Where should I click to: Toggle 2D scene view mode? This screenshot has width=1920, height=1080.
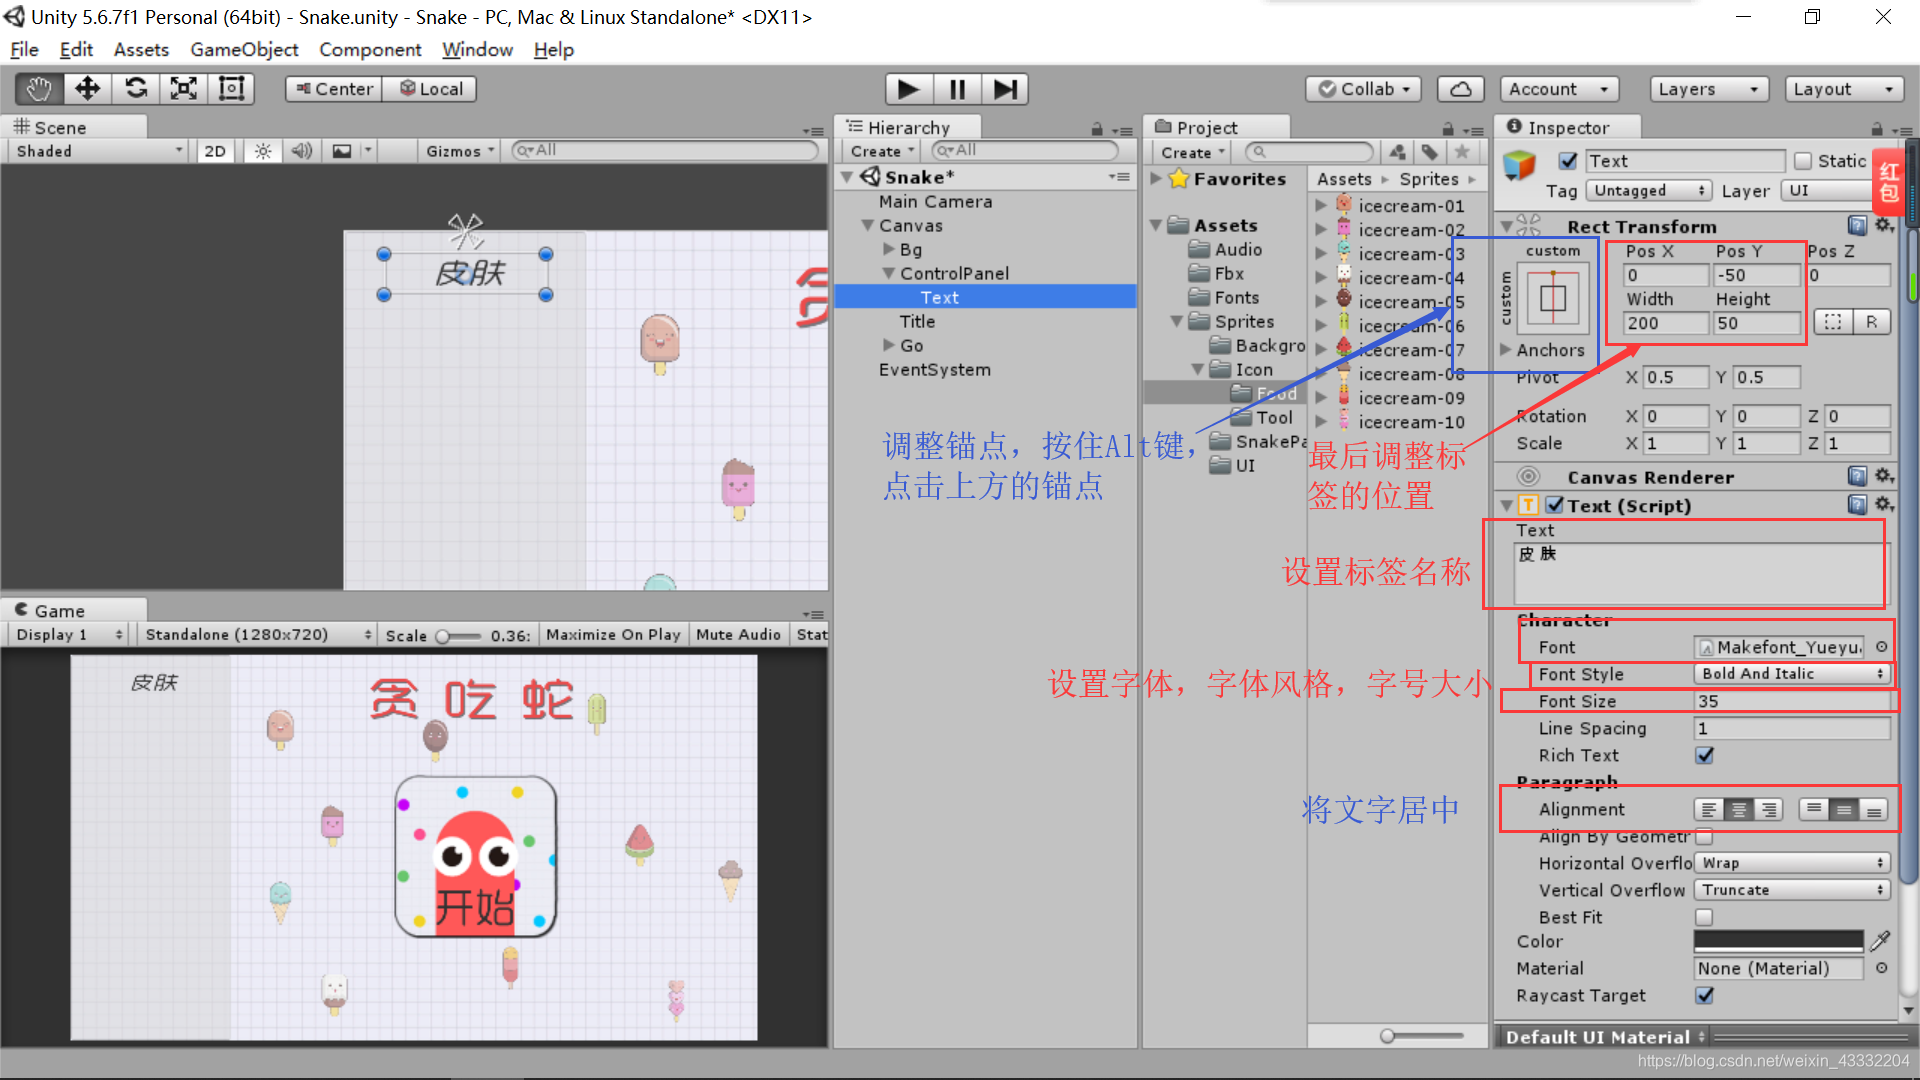[215, 151]
